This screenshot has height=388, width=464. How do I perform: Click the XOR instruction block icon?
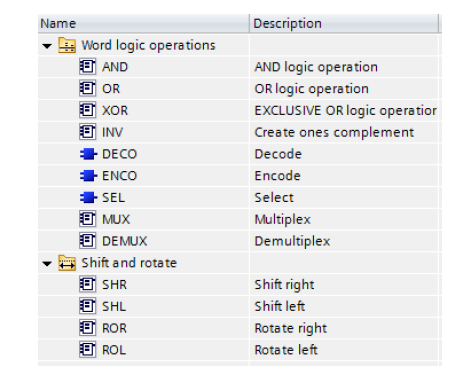click(x=88, y=110)
